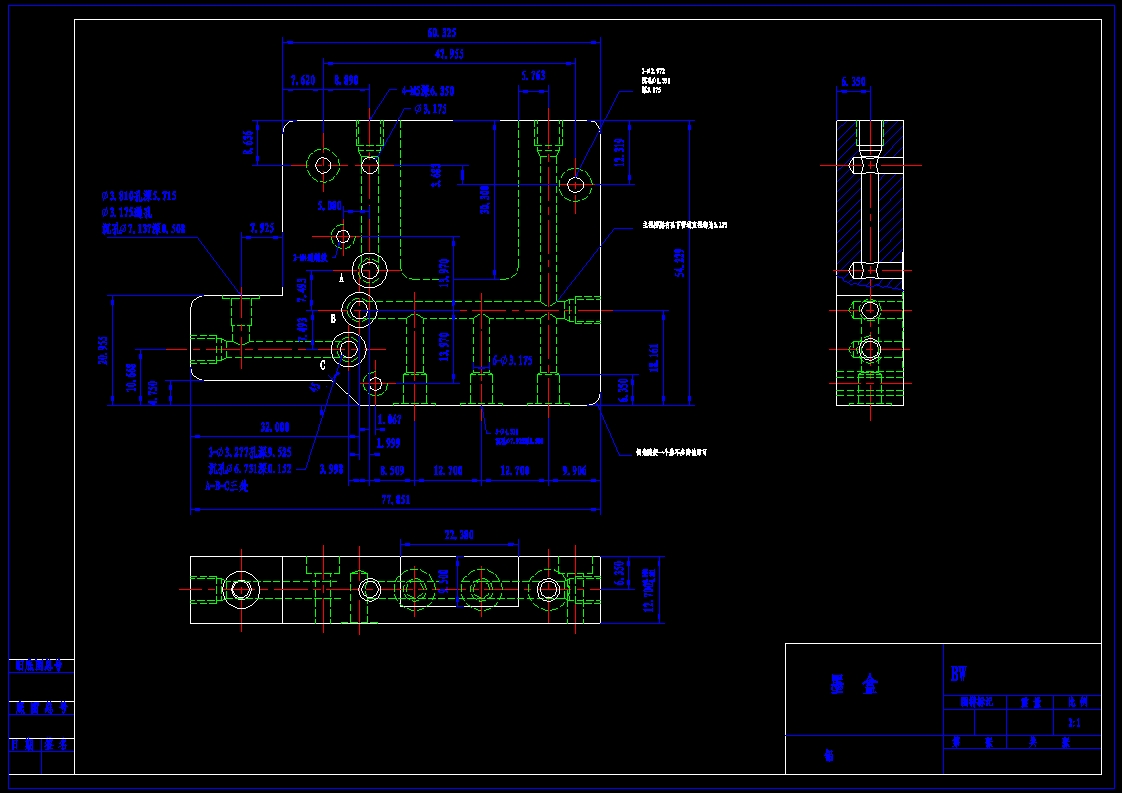1122x793 pixels.
Task: Click the 日期 cell in the left border strip
Action: (x=20, y=745)
